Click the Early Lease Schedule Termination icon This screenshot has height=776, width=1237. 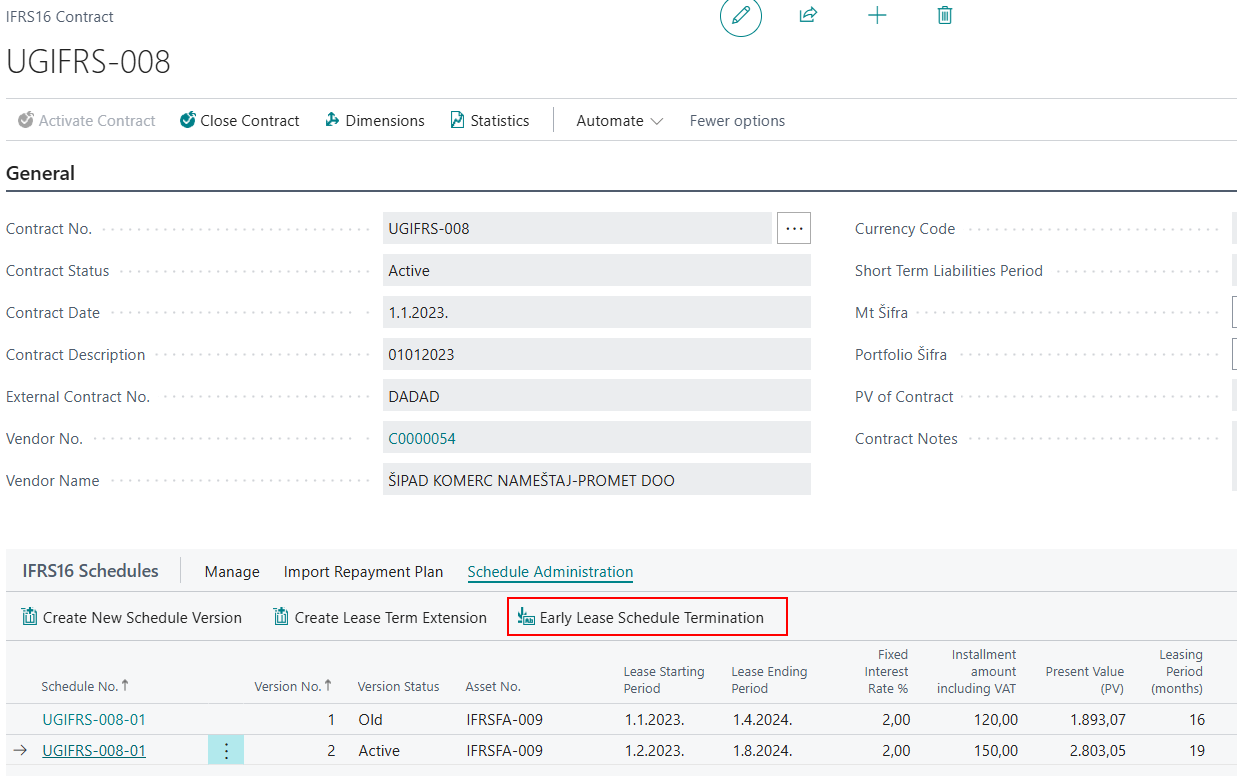(526, 617)
